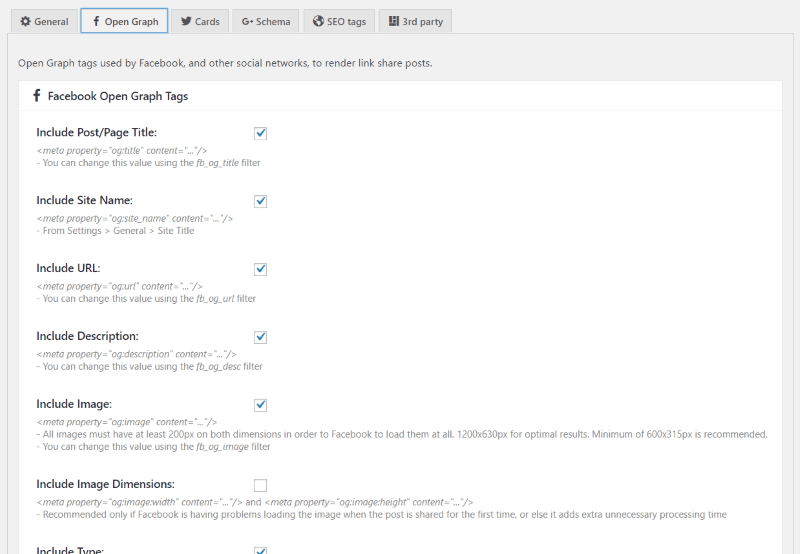The height and width of the screenshot is (554, 800).
Task: Click the gear icon on General tab
Action: coord(25,21)
